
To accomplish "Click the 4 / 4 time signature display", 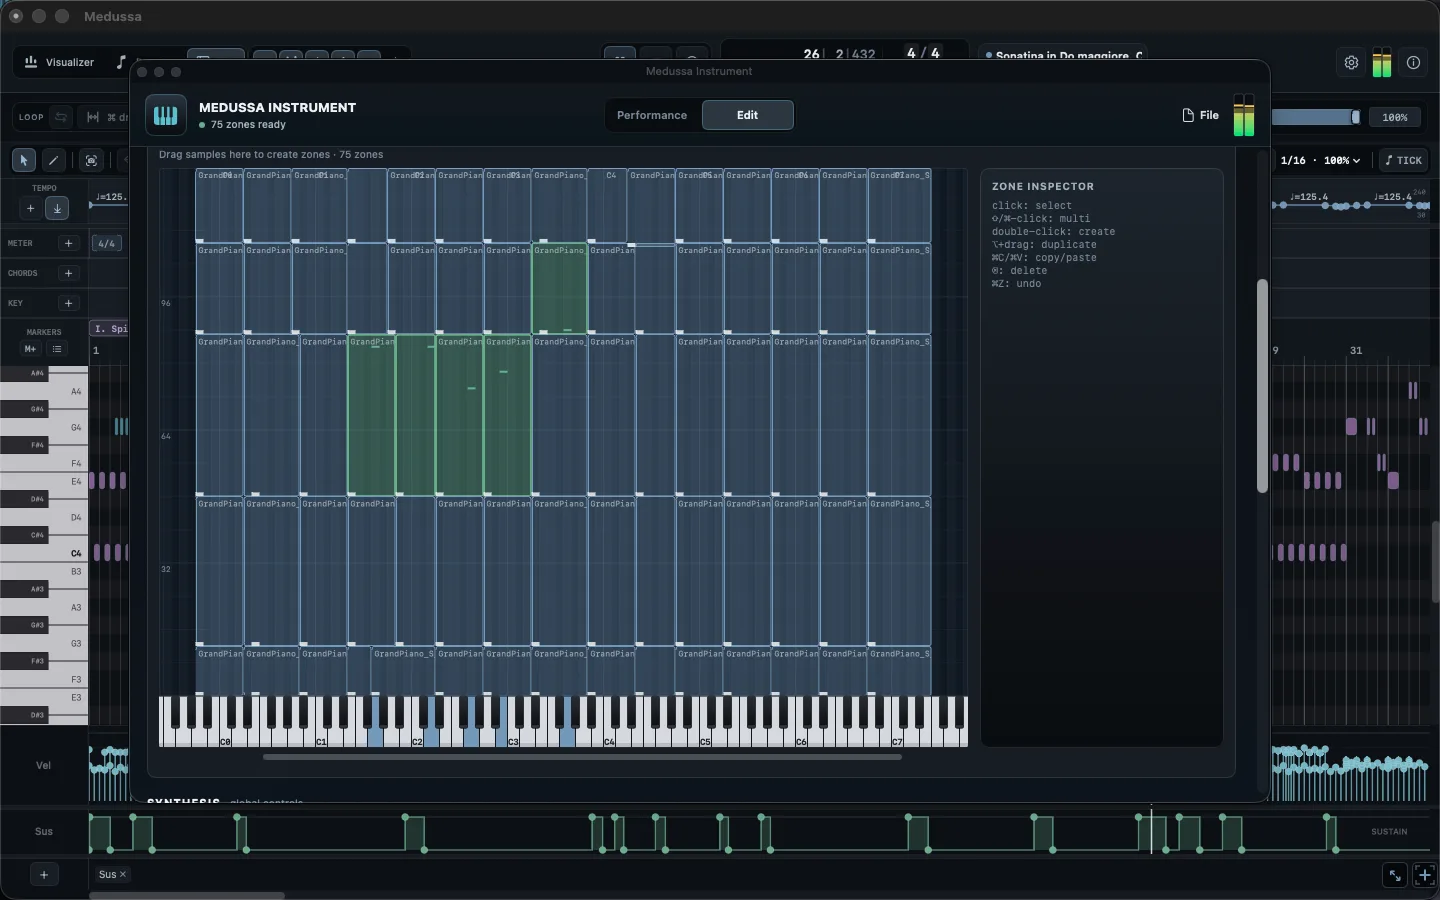I will 923,53.
